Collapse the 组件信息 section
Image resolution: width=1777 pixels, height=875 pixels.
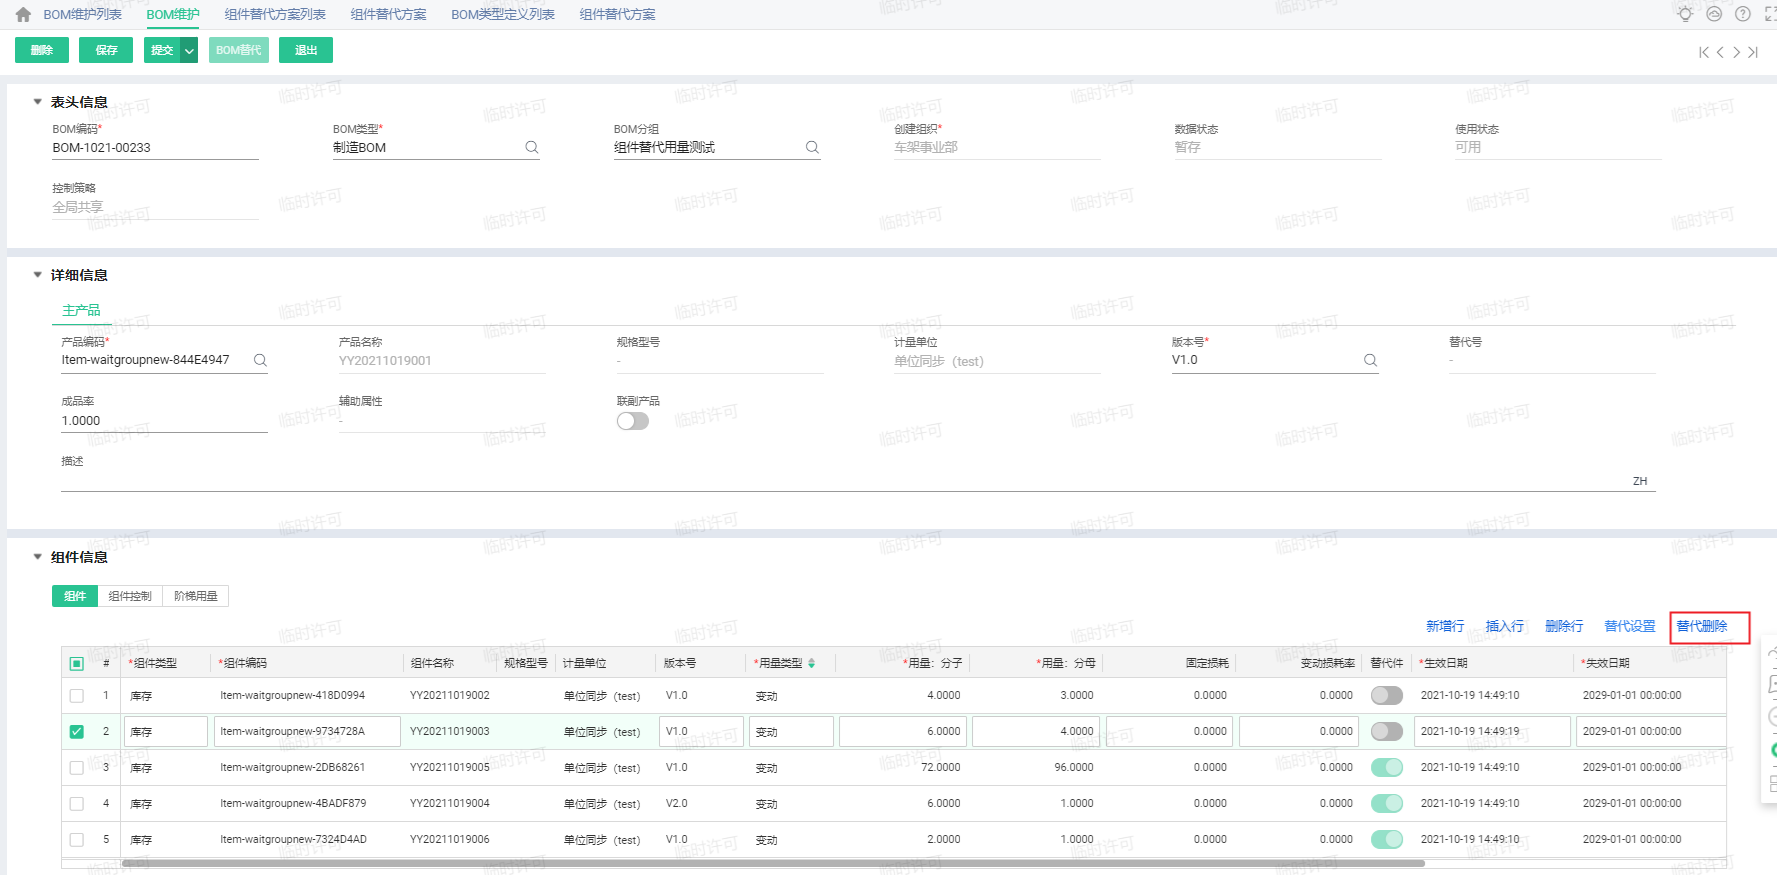38,557
